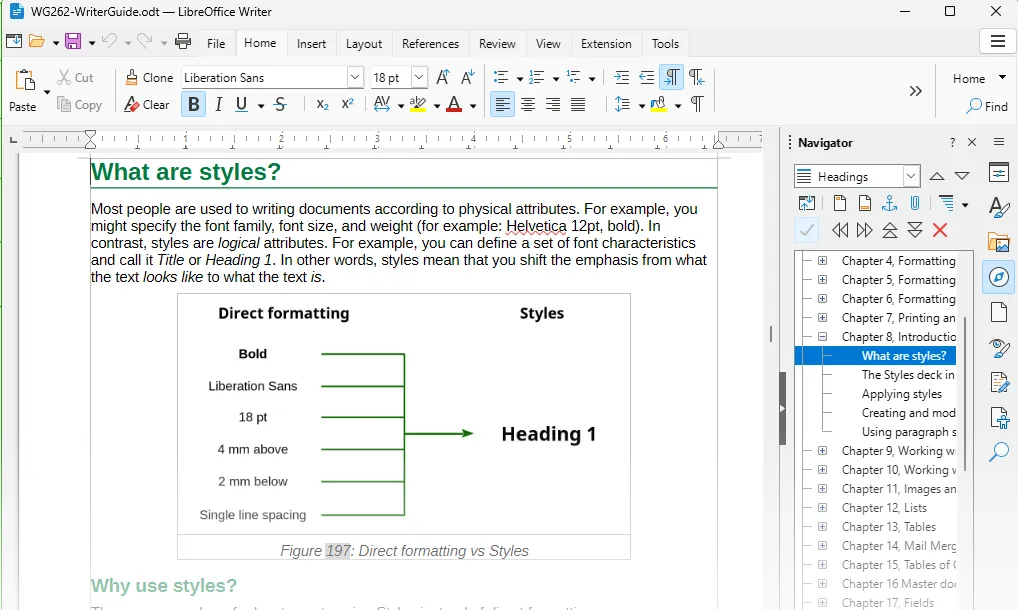Click the Navigator tree vertical scrollbar
The width and height of the screenshot is (1018, 610).
965,394
